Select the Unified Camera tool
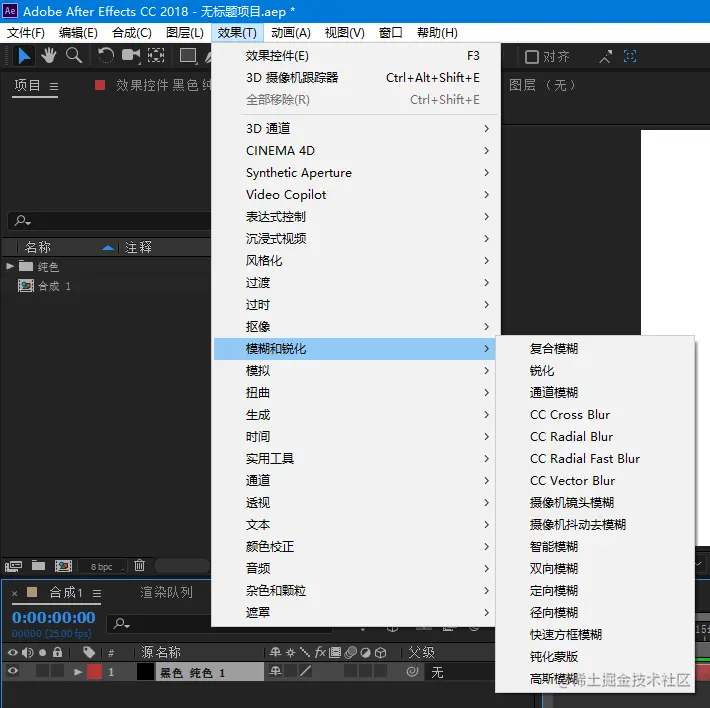 click(131, 56)
